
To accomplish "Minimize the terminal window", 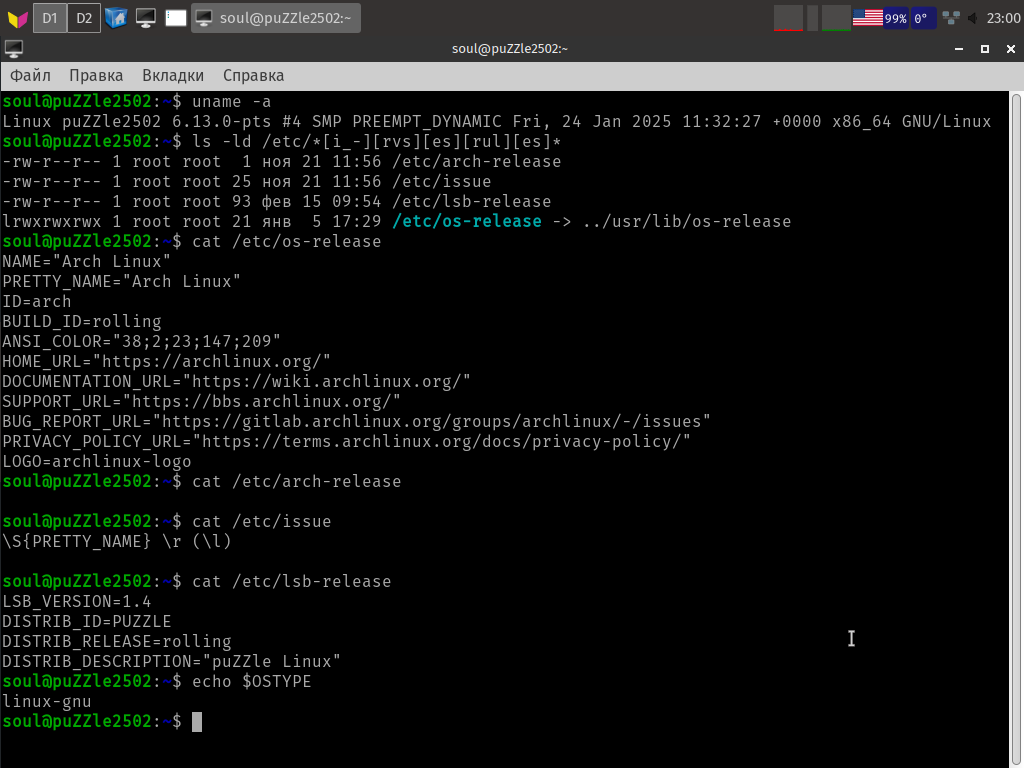I will click(959, 49).
